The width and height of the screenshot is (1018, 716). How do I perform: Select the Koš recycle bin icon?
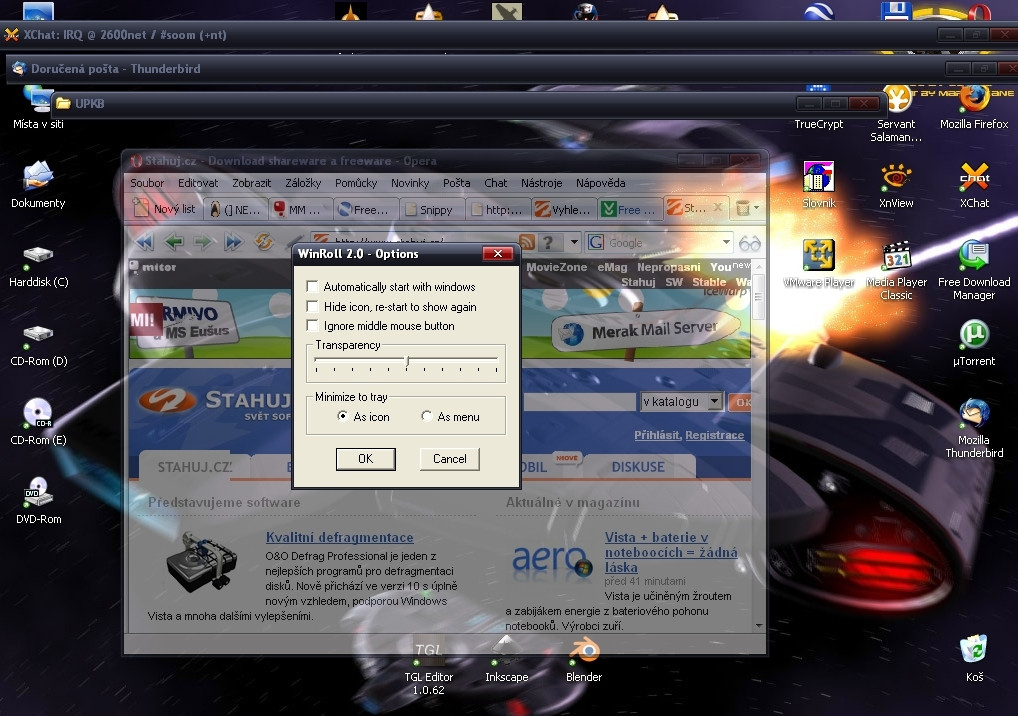tap(974, 658)
